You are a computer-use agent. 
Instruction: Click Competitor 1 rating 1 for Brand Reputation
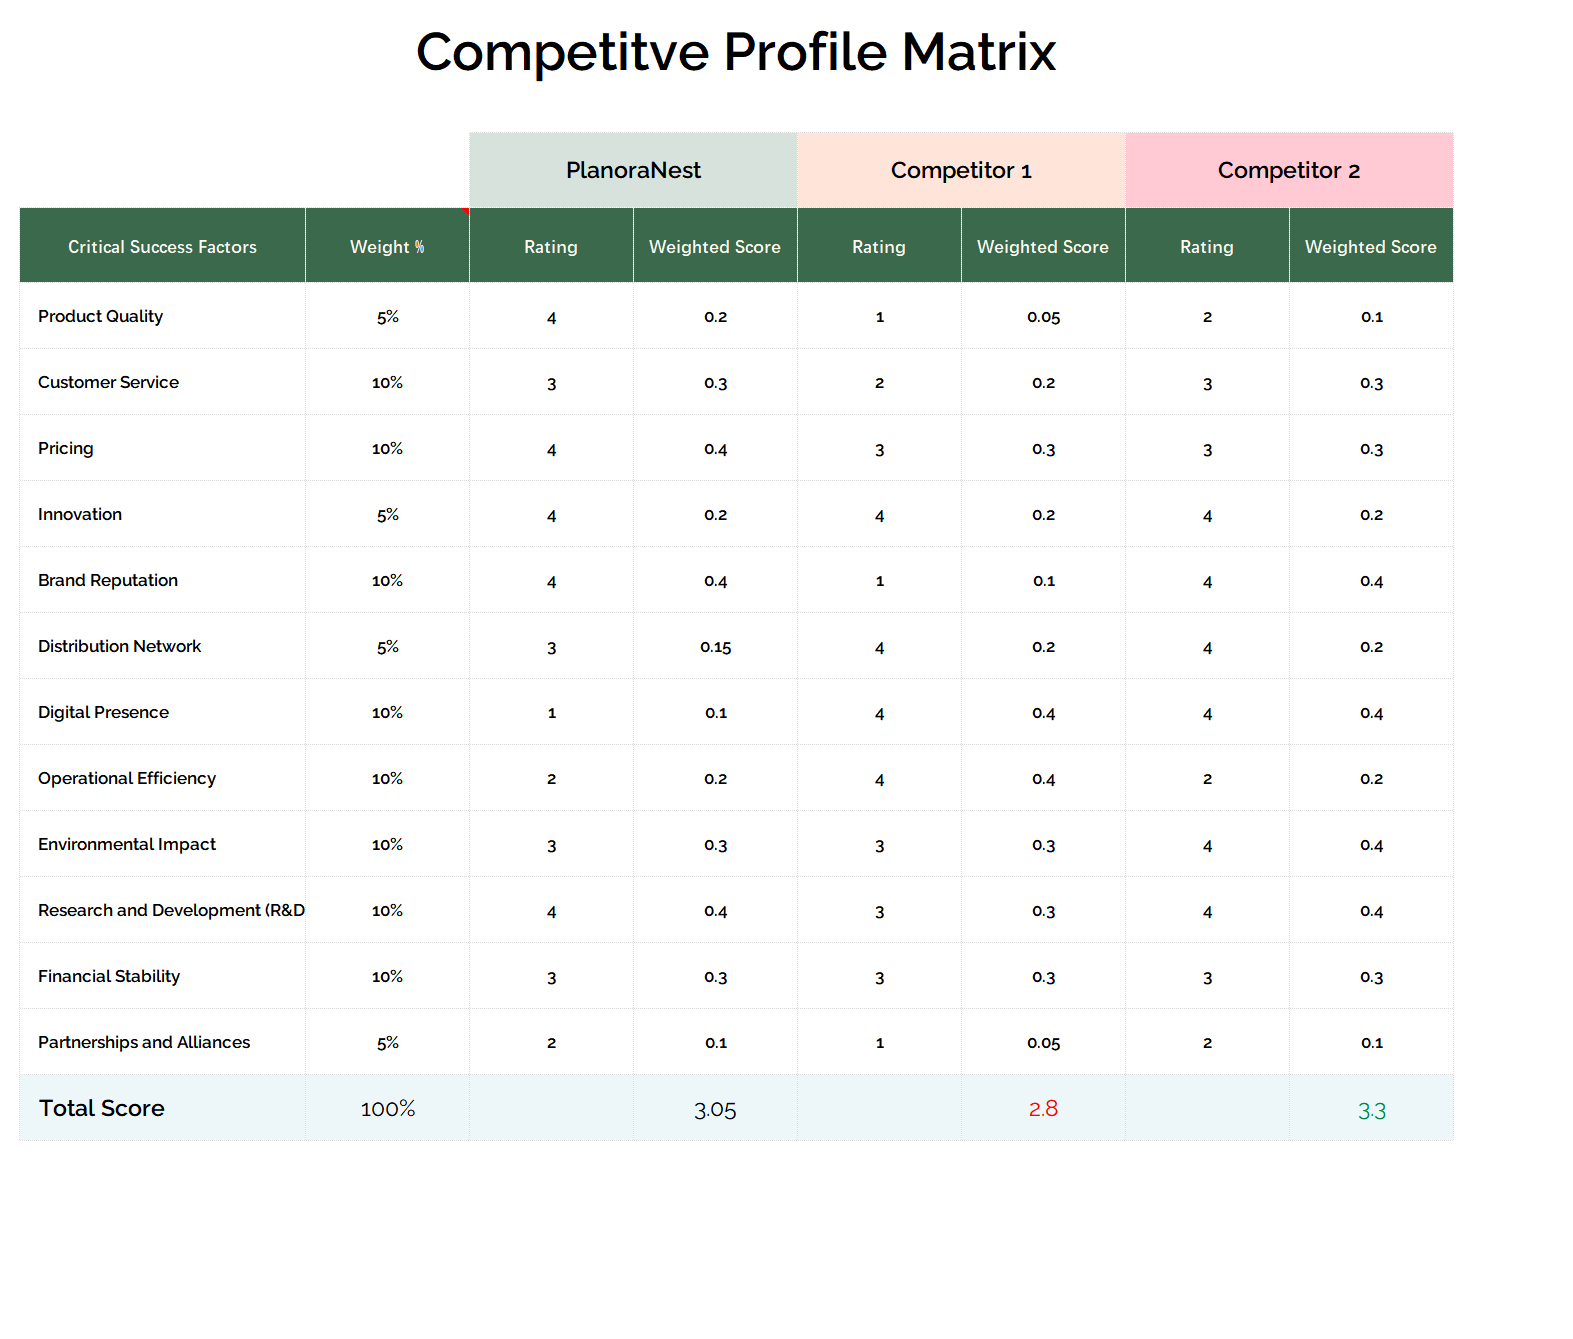coord(880,581)
